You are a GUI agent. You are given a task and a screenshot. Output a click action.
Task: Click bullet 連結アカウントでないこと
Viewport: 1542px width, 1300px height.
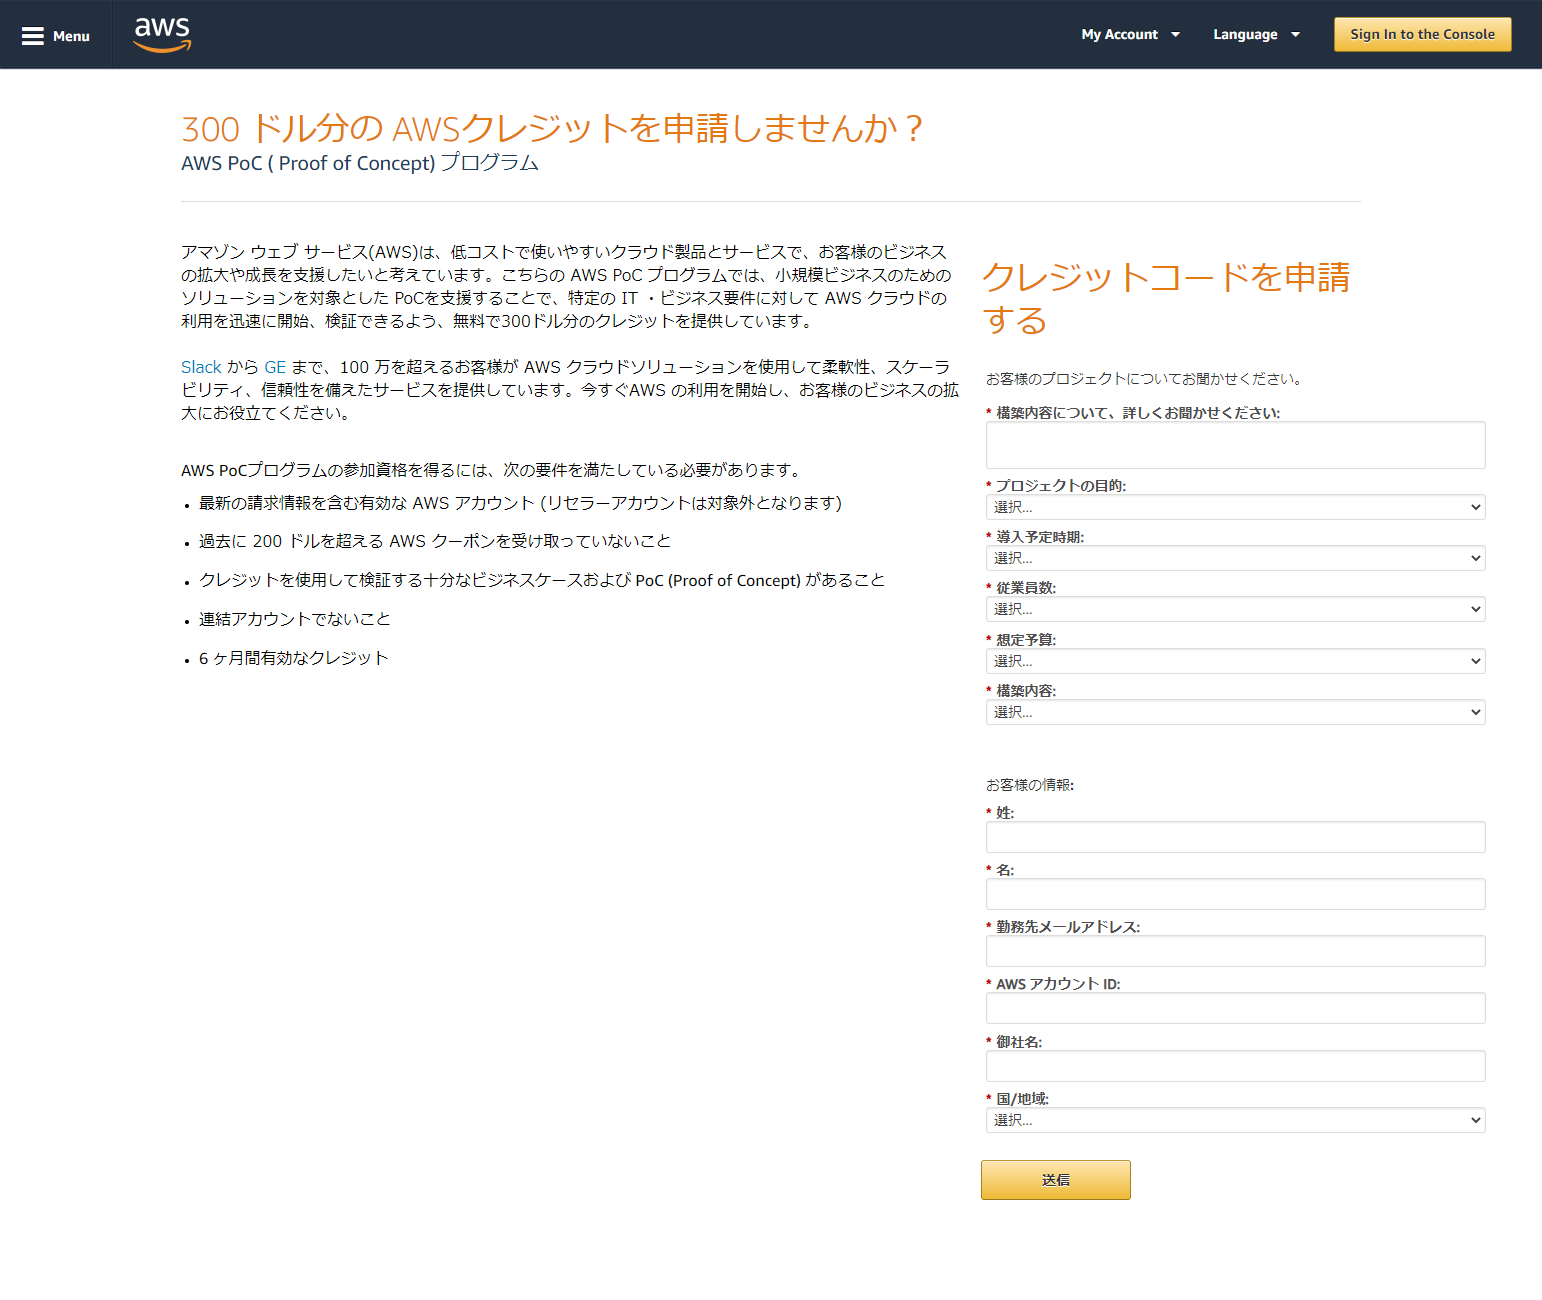(295, 619)
